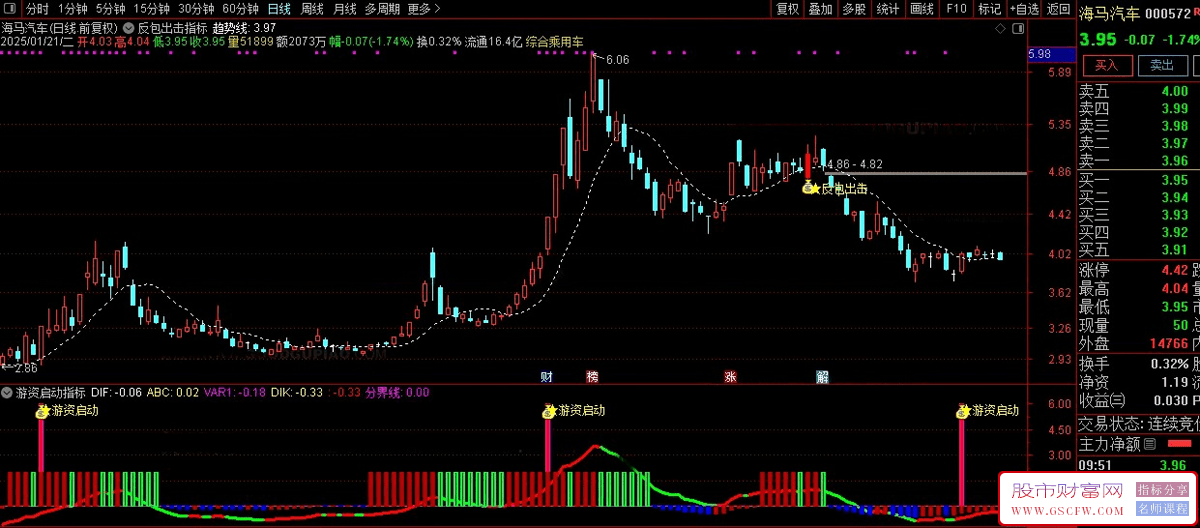
Task: Click the 4.86 - 4.82 price label
Action: coord(855,164)
